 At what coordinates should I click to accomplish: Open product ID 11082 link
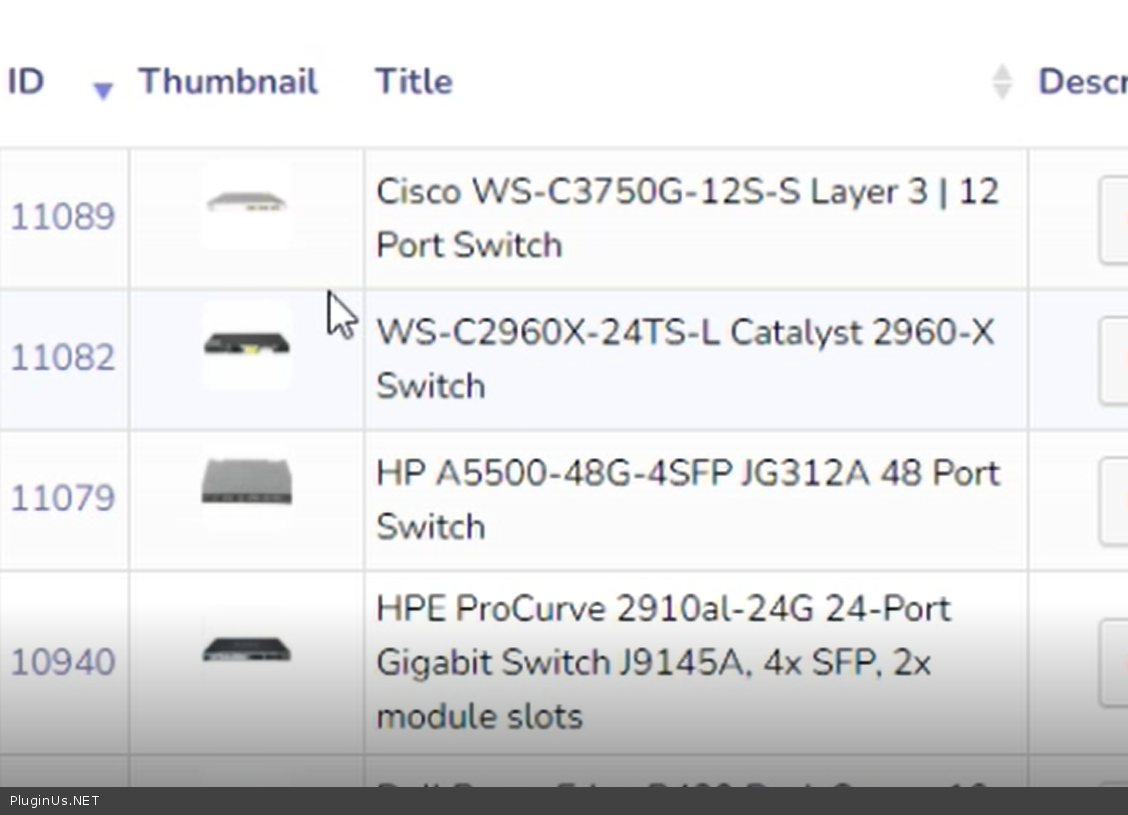62,358
